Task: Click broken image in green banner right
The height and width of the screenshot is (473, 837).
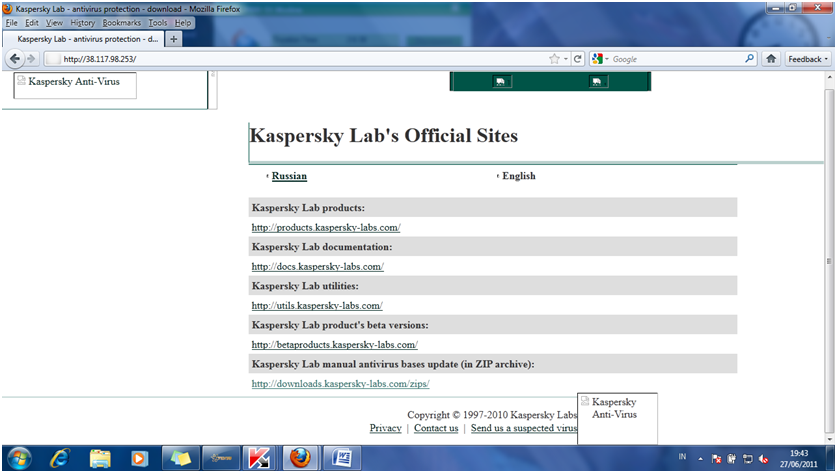Action: click(597, 82)
